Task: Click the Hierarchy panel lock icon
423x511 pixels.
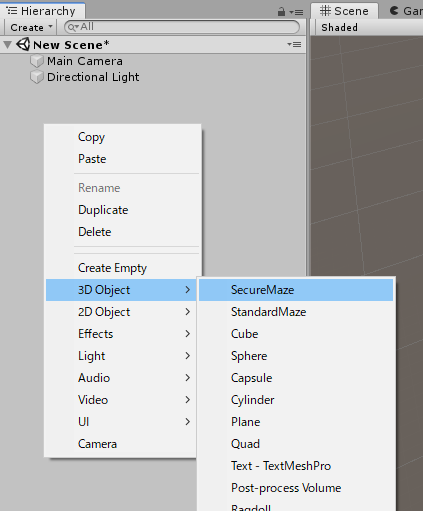Action: tap(281, 12)
